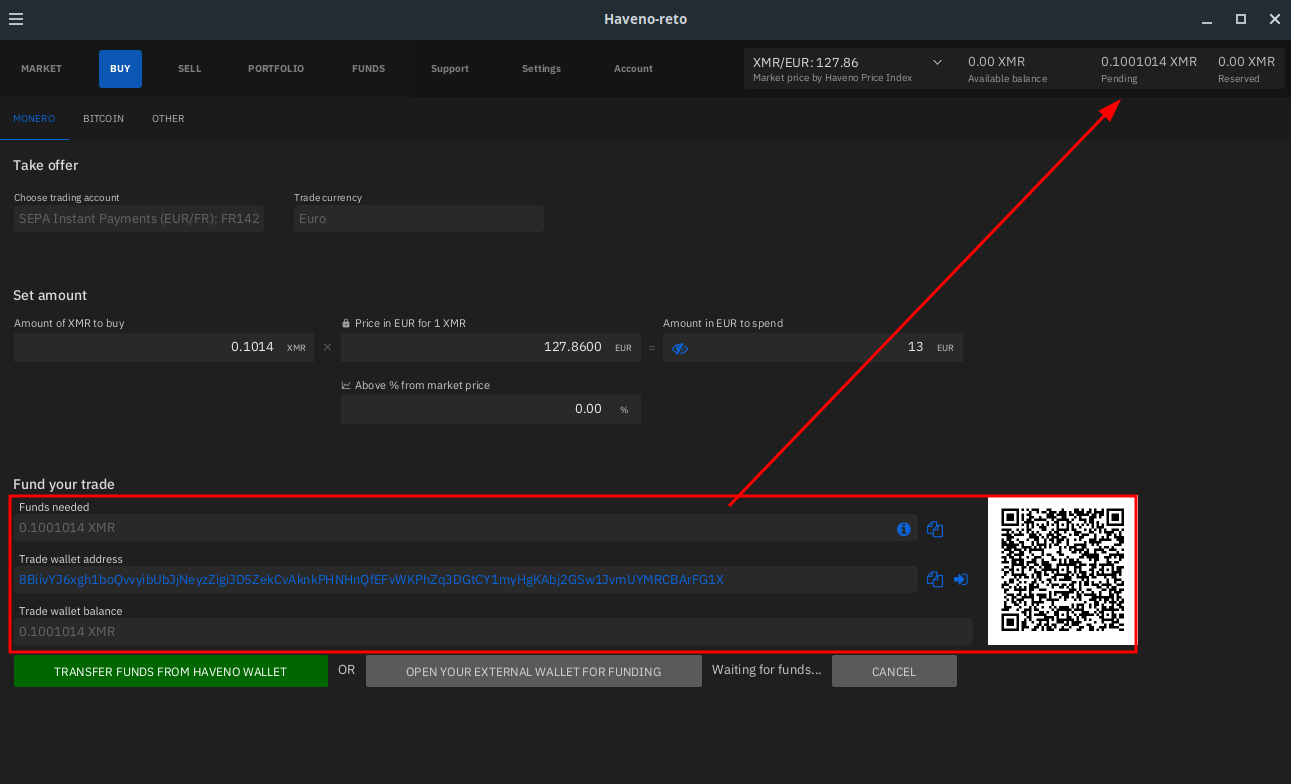Click the lock icon beside Price in EUR
Image resolution: width=1291 pixels, height=784 pixels.
pos(346,324)
